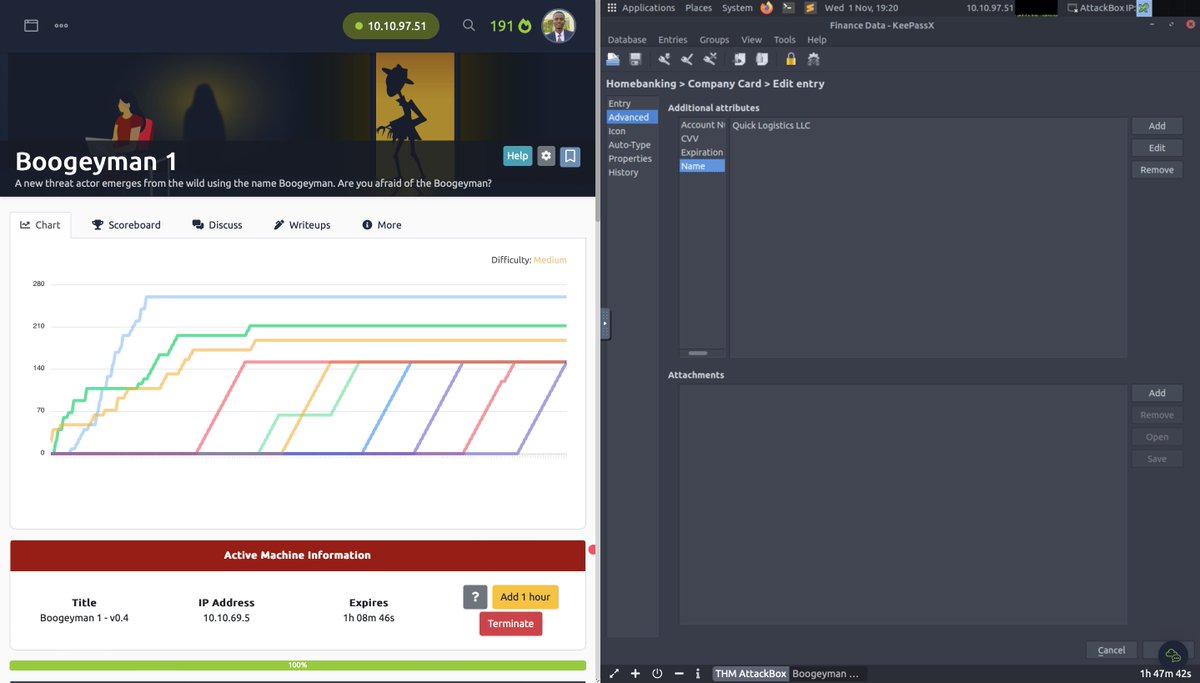Click the copy username icon in KeePassX toolbar

click(739, 59)
